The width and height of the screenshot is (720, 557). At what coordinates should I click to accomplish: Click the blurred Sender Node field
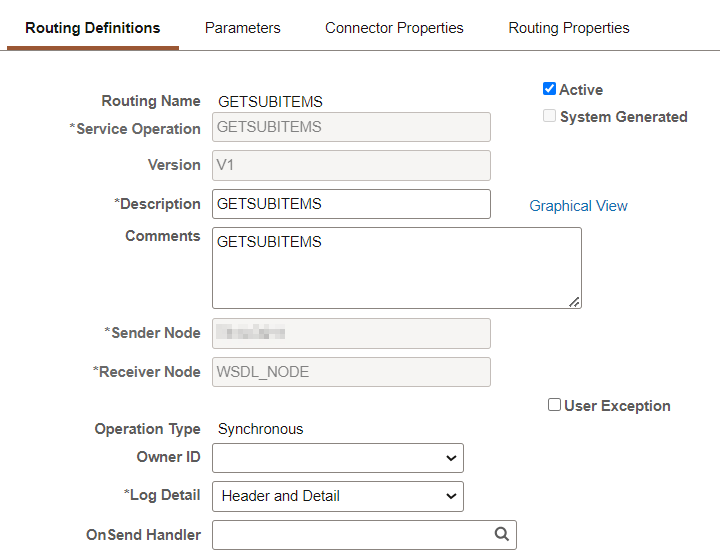click(351, 333)
